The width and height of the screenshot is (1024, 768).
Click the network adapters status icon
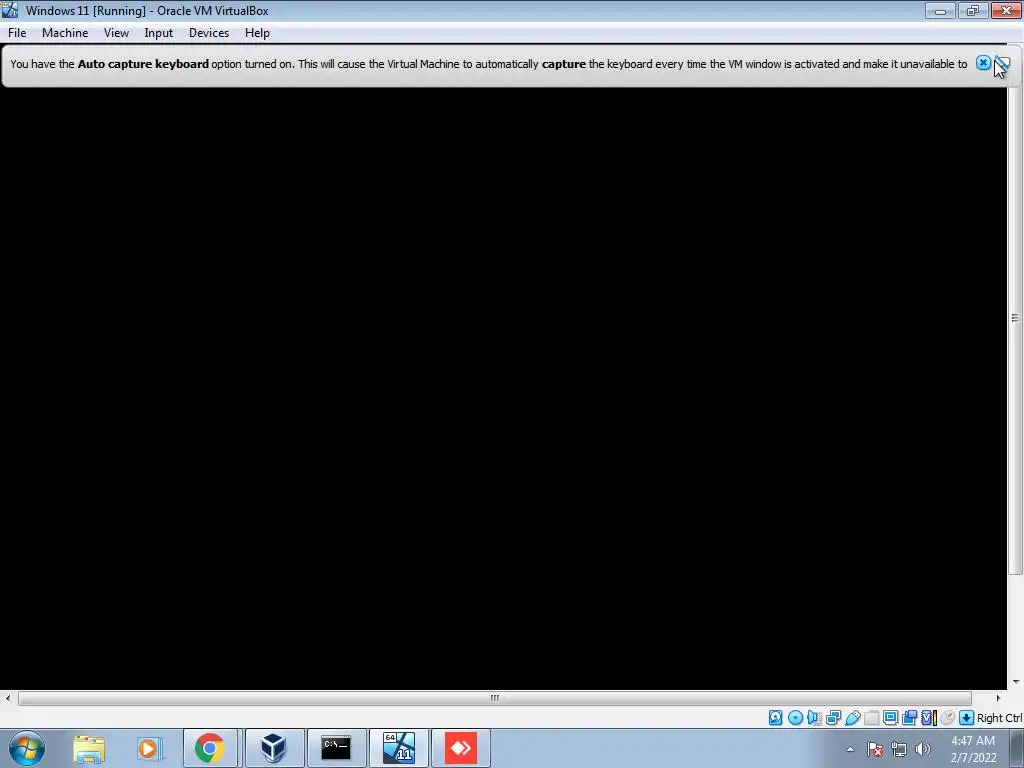[833, 718]
